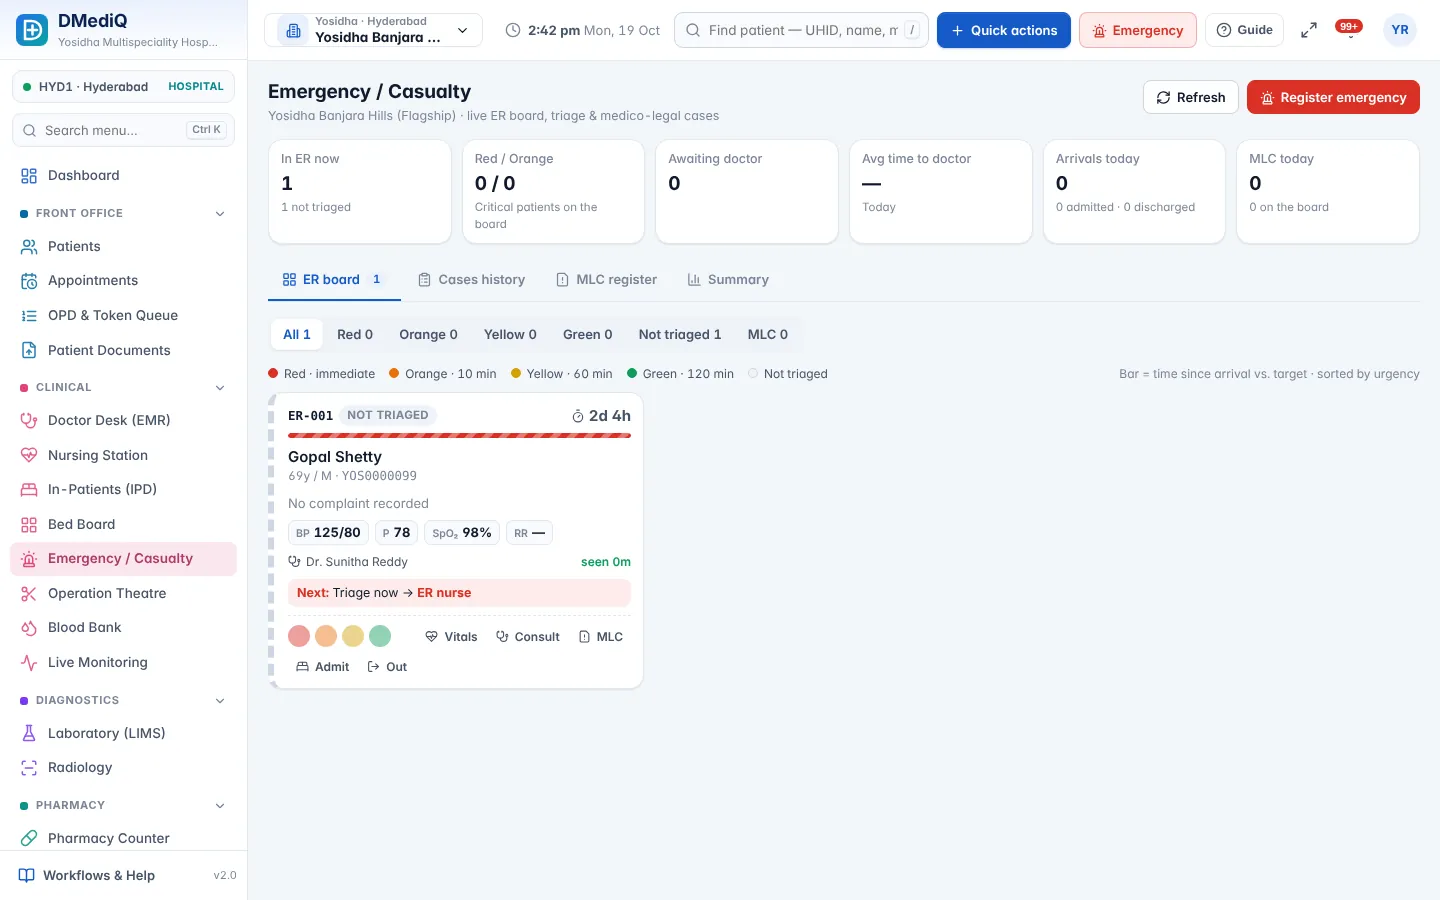Screen dimensions: 1440x900
Task: Open Dashboard from the sidebar
Action: [x=123, y=175]
